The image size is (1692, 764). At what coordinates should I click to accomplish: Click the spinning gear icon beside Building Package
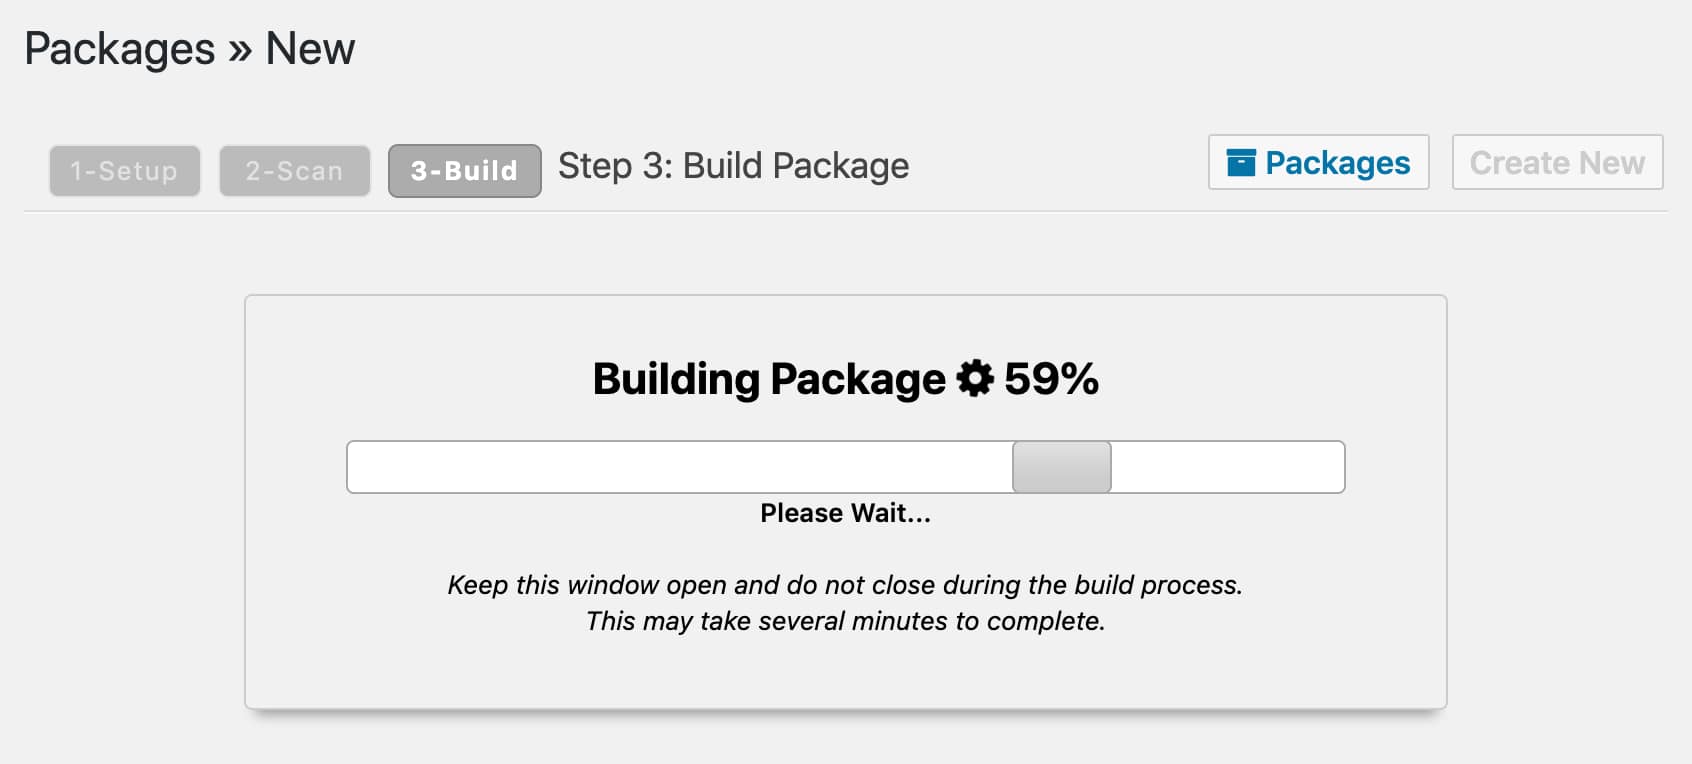(975, 378)
